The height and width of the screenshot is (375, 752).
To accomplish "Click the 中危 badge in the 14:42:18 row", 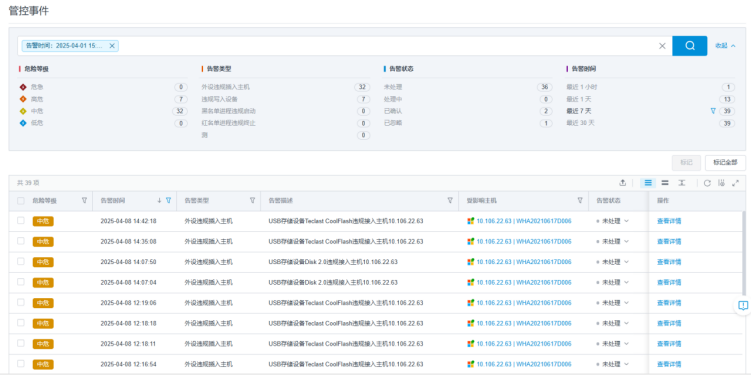I will (43, 221).
